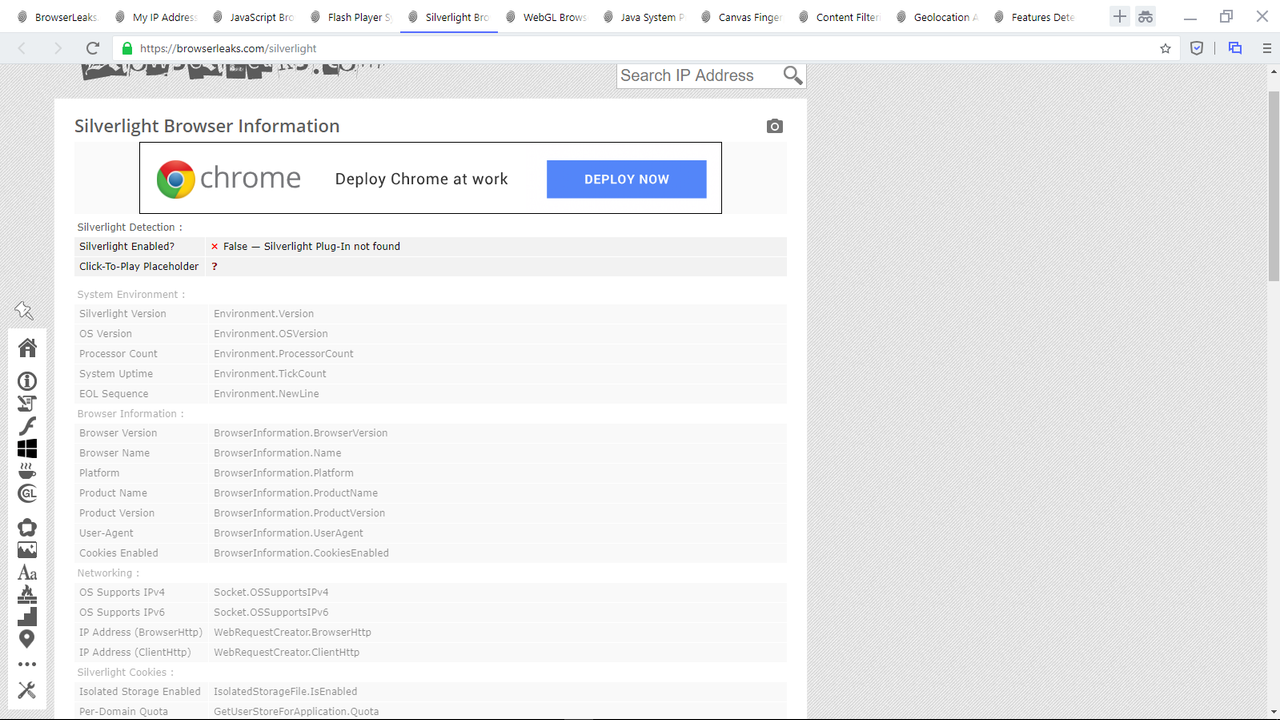
Task: Switch to the Flash Player tab
Action: tap(351, 17)
